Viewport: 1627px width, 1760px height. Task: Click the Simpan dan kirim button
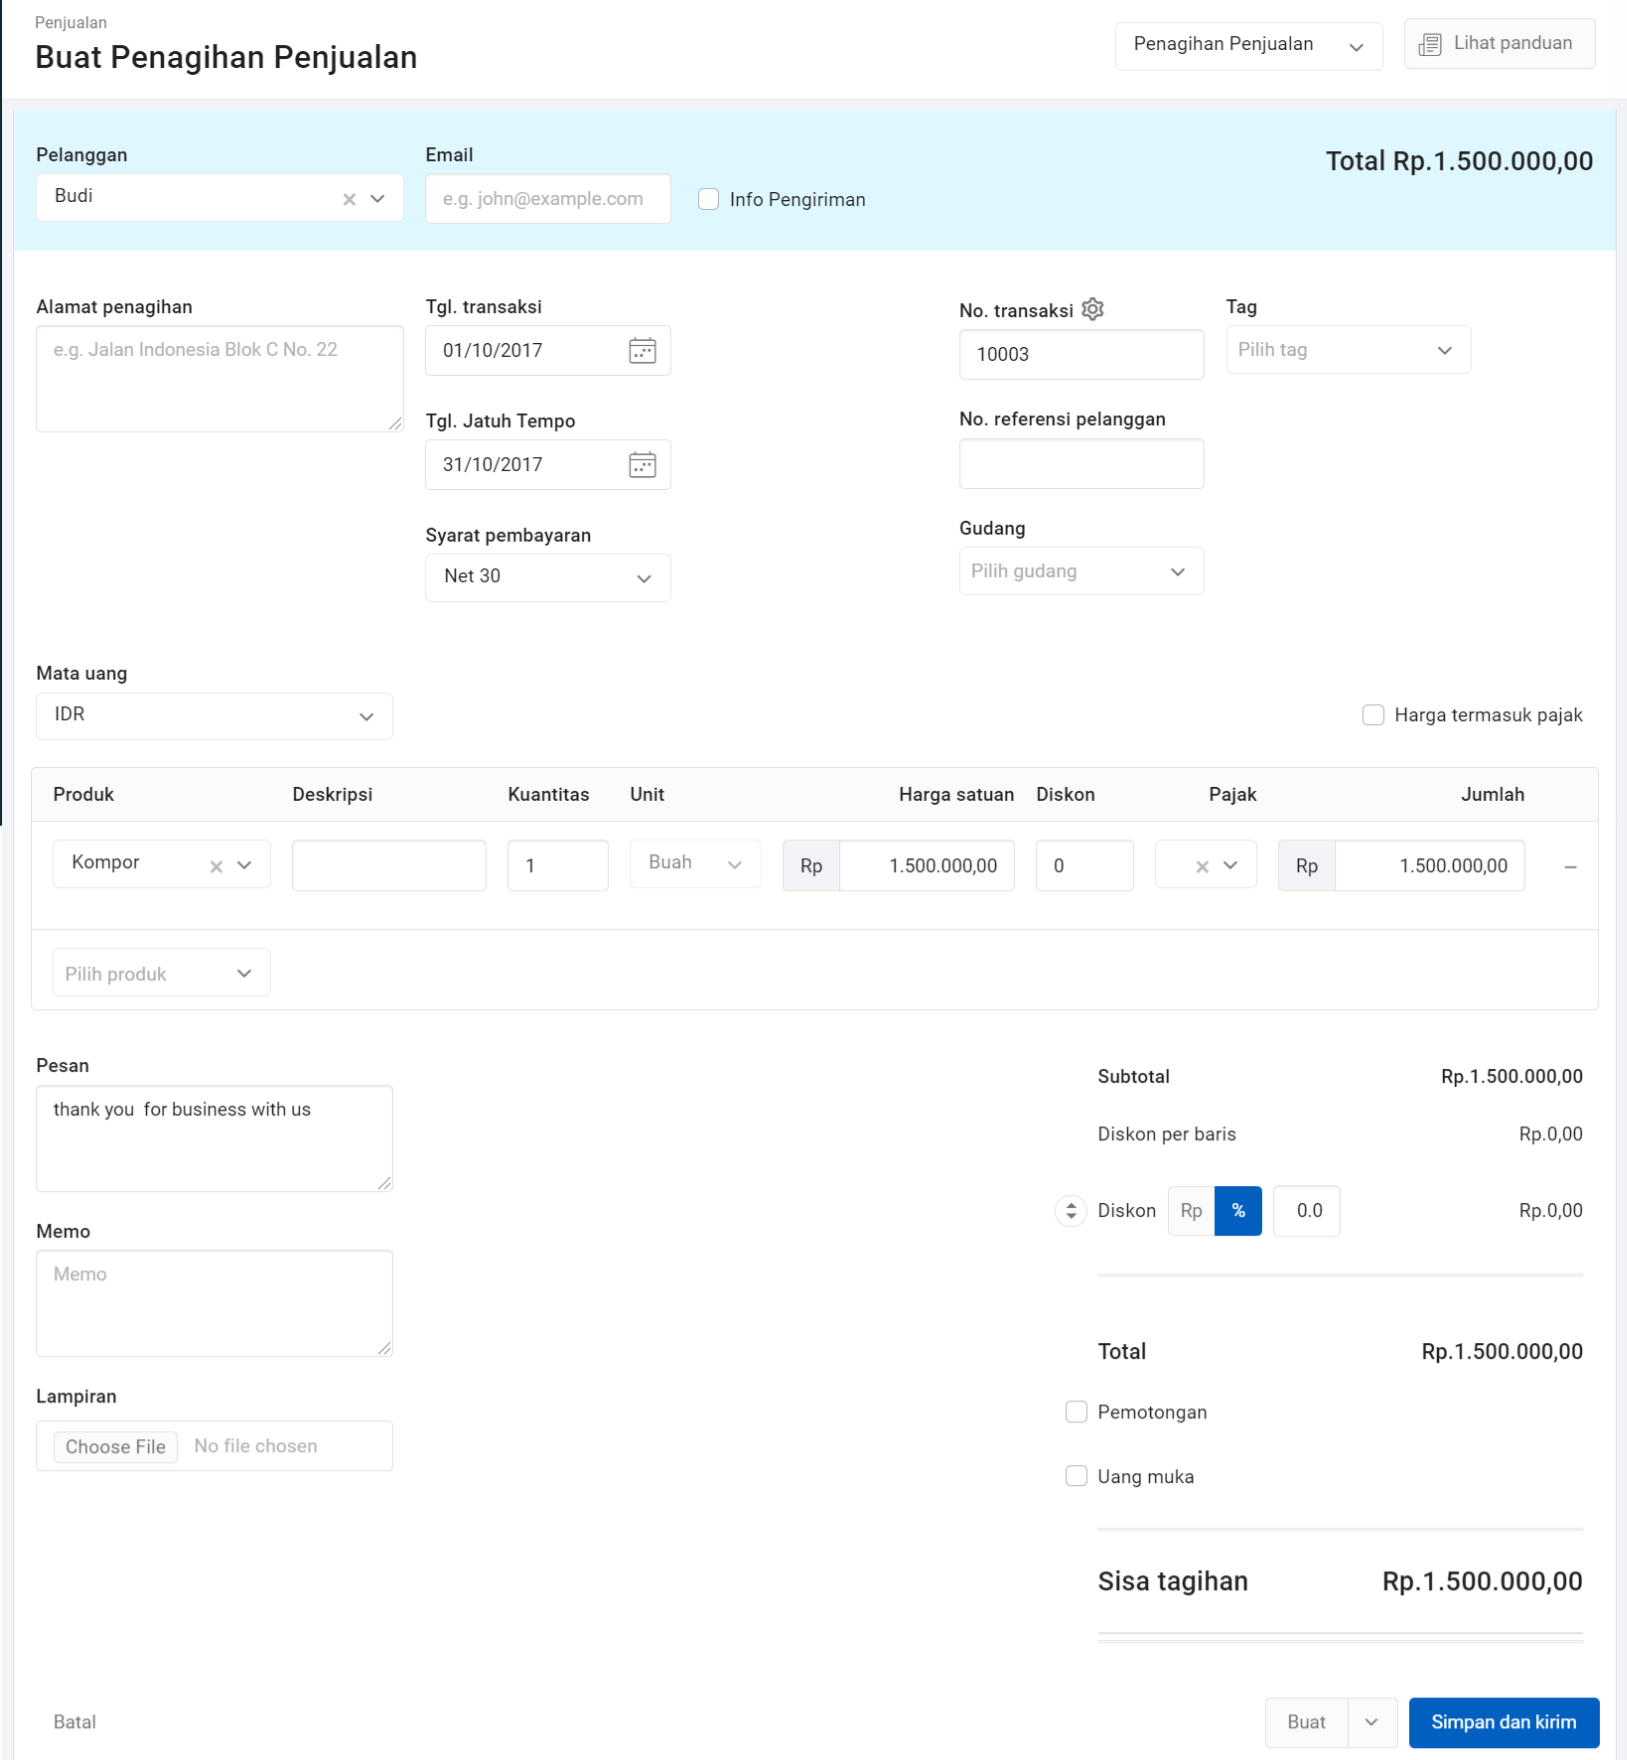[x=1504, y=1722]
